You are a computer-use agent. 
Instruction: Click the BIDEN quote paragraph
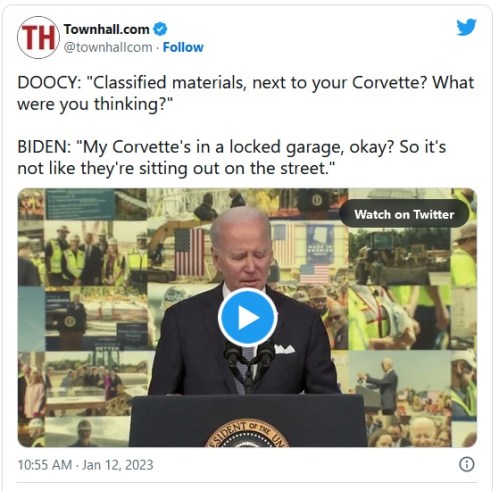(x=232, y=157)
